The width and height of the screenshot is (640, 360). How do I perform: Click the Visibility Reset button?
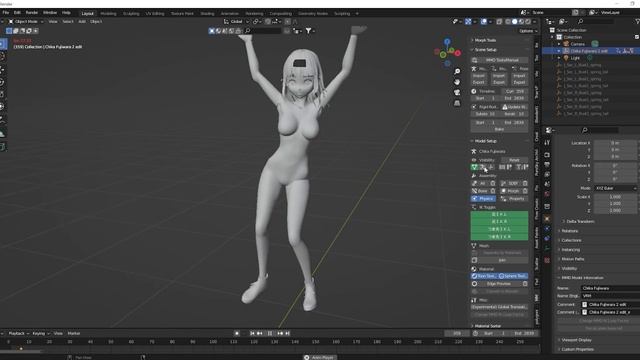point(514,160)
